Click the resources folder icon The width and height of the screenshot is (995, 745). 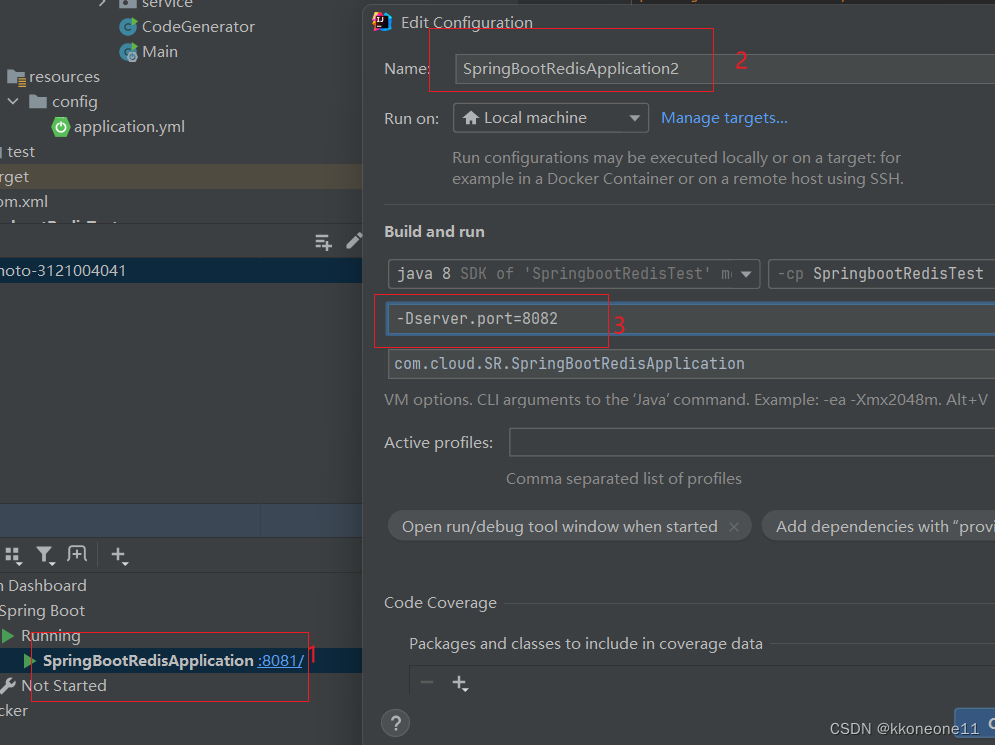(x=16, y=77)
